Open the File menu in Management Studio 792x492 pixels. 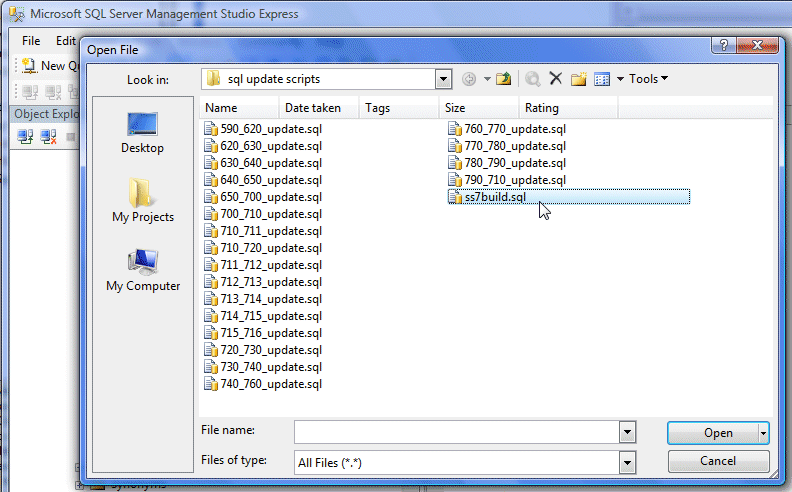click(31, 41)
